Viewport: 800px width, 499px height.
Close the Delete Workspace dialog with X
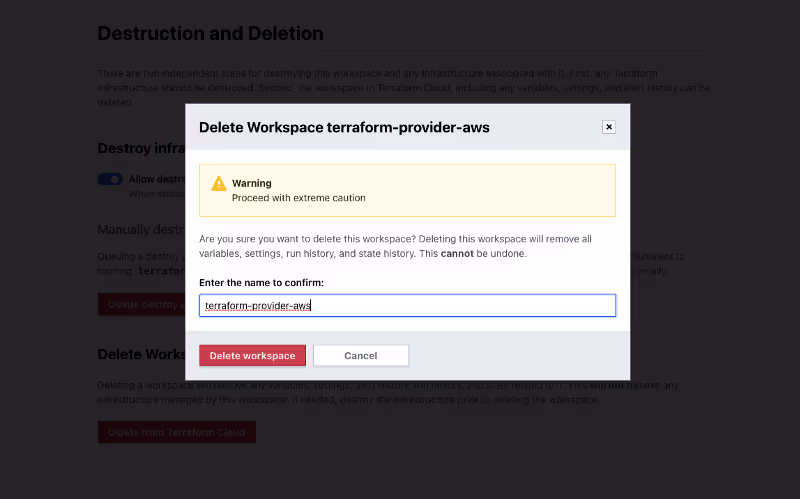(609, 127)
